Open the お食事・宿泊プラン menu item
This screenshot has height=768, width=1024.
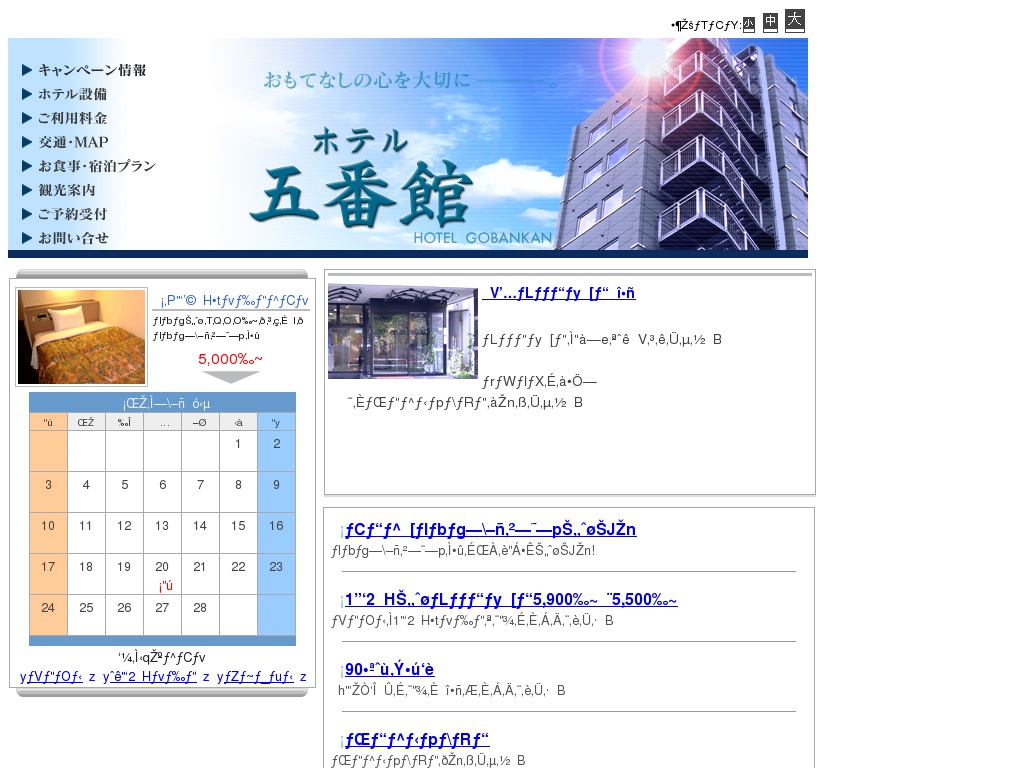pyautogui.click(x=89, y=166)
